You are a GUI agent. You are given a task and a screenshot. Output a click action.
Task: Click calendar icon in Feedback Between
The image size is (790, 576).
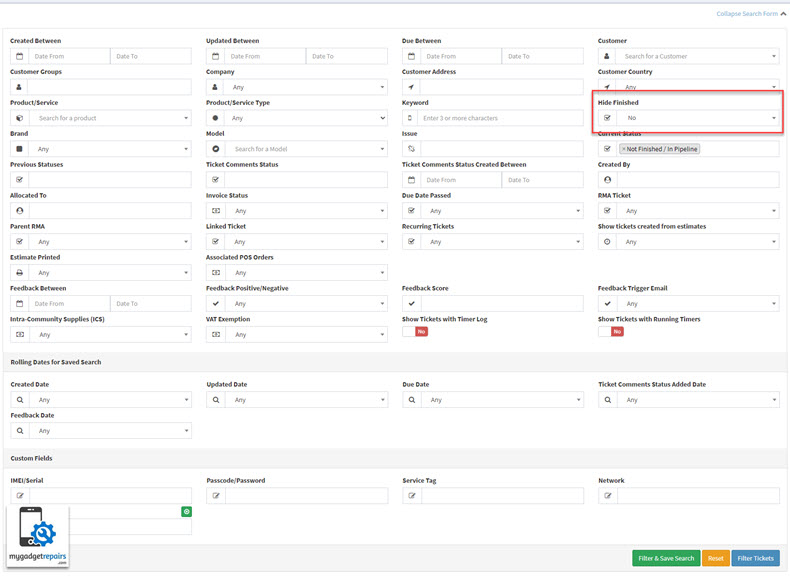(19, 303)
